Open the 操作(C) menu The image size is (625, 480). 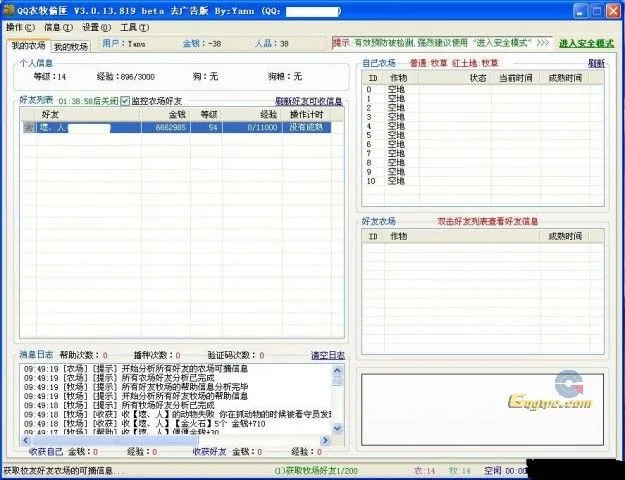[x=20, y=28]
